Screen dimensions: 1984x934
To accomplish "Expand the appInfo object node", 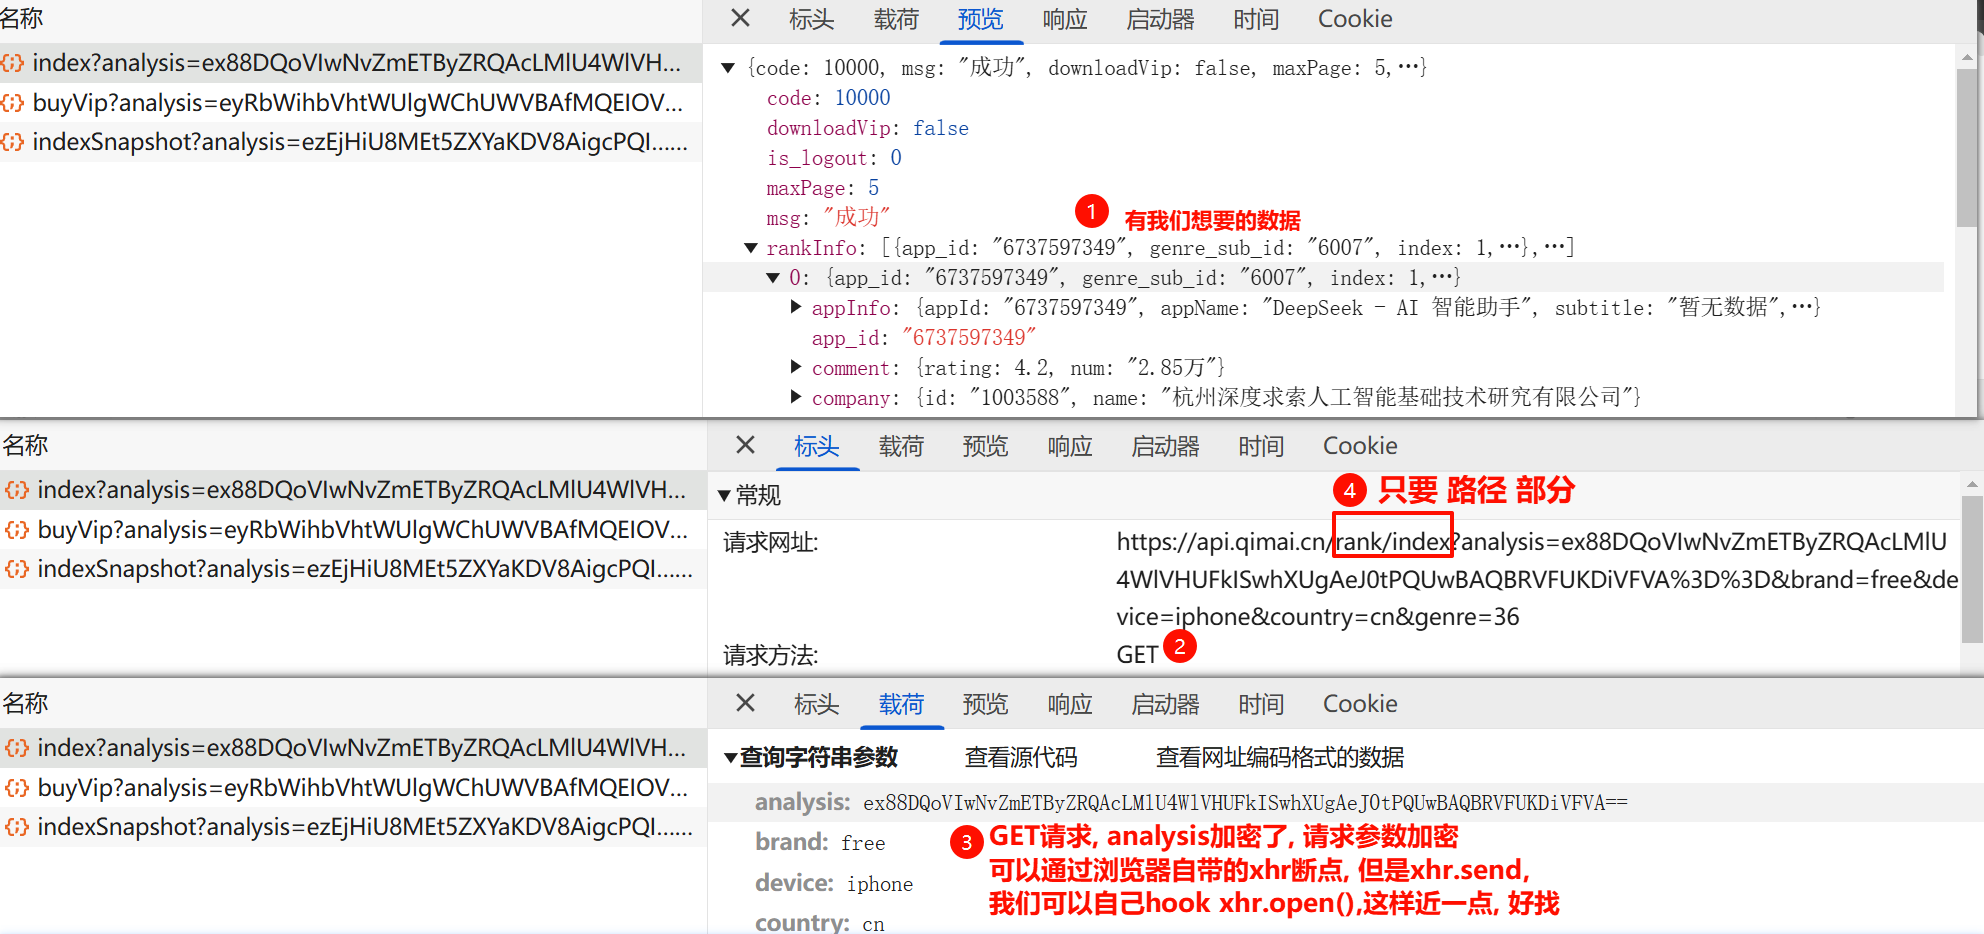I will [796, 307].
